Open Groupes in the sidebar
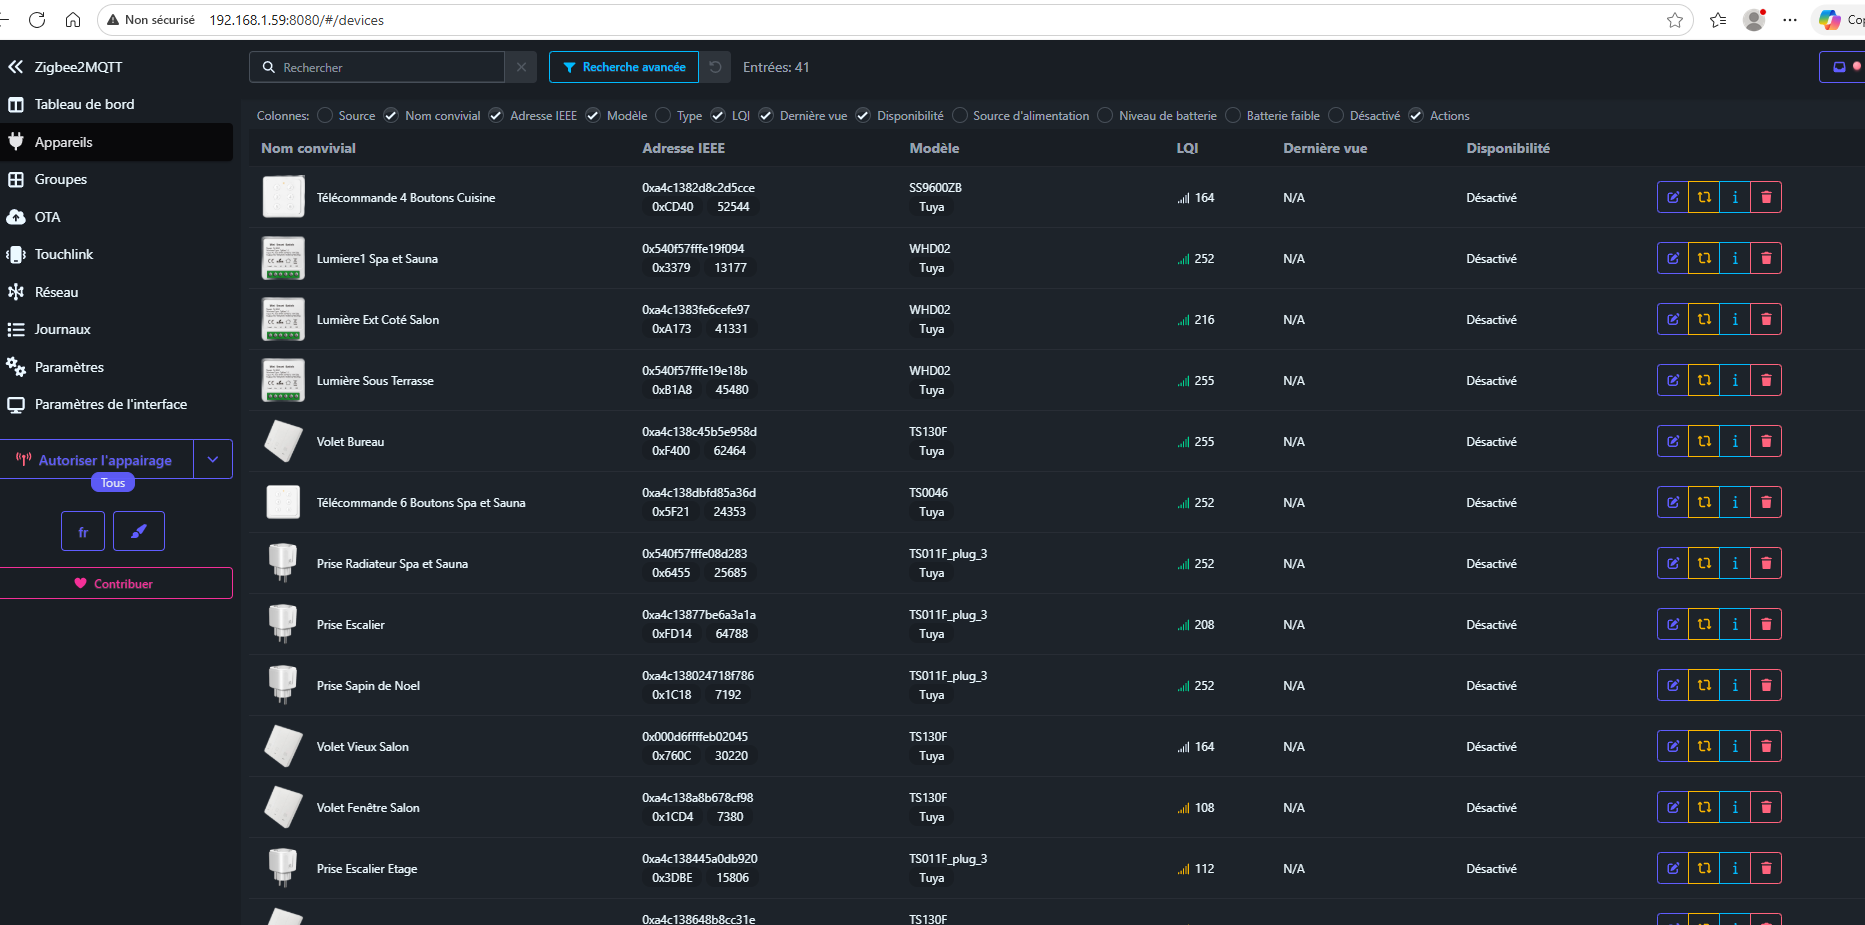1865x925 pixels. pos(61,180)
